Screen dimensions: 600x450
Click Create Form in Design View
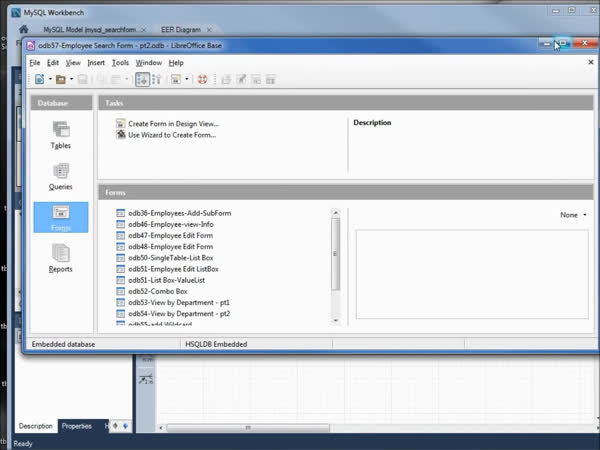tap(172, 124)
